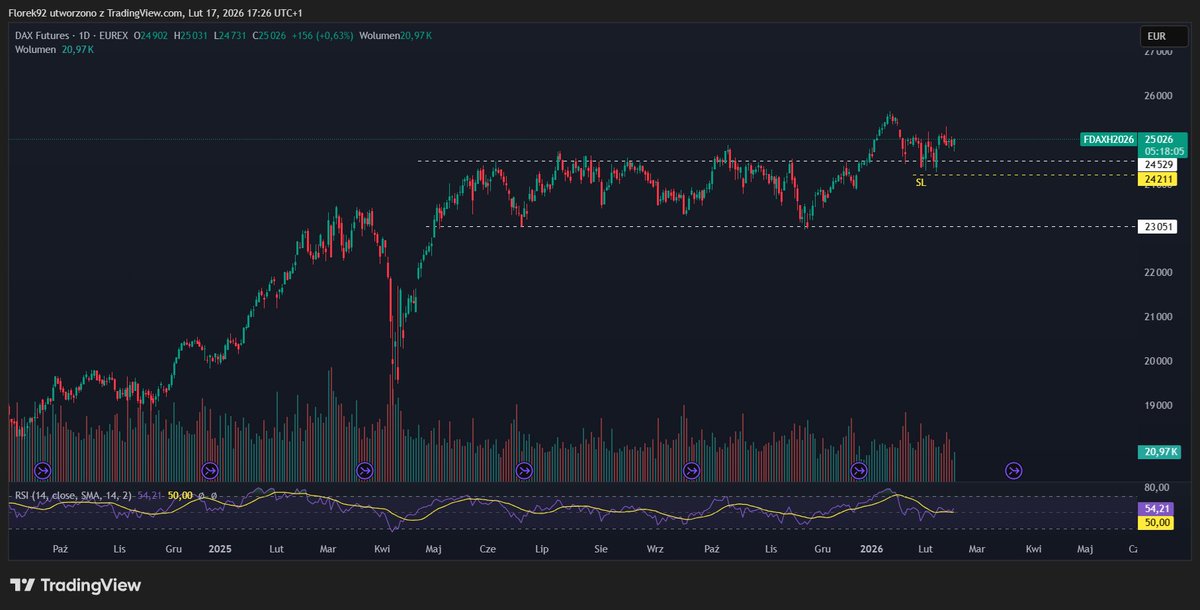Click the contract rollover marker above the 2025 label
1200x610 pixels.
coord(210,469)
